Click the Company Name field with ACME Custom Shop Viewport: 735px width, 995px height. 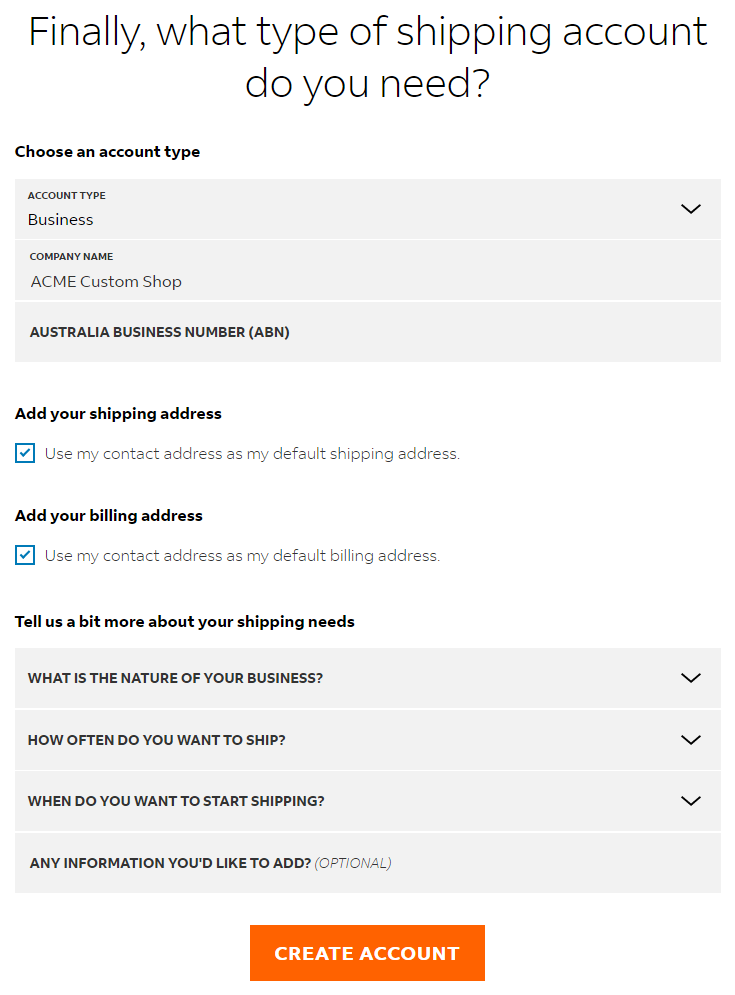tap(367, 272)
